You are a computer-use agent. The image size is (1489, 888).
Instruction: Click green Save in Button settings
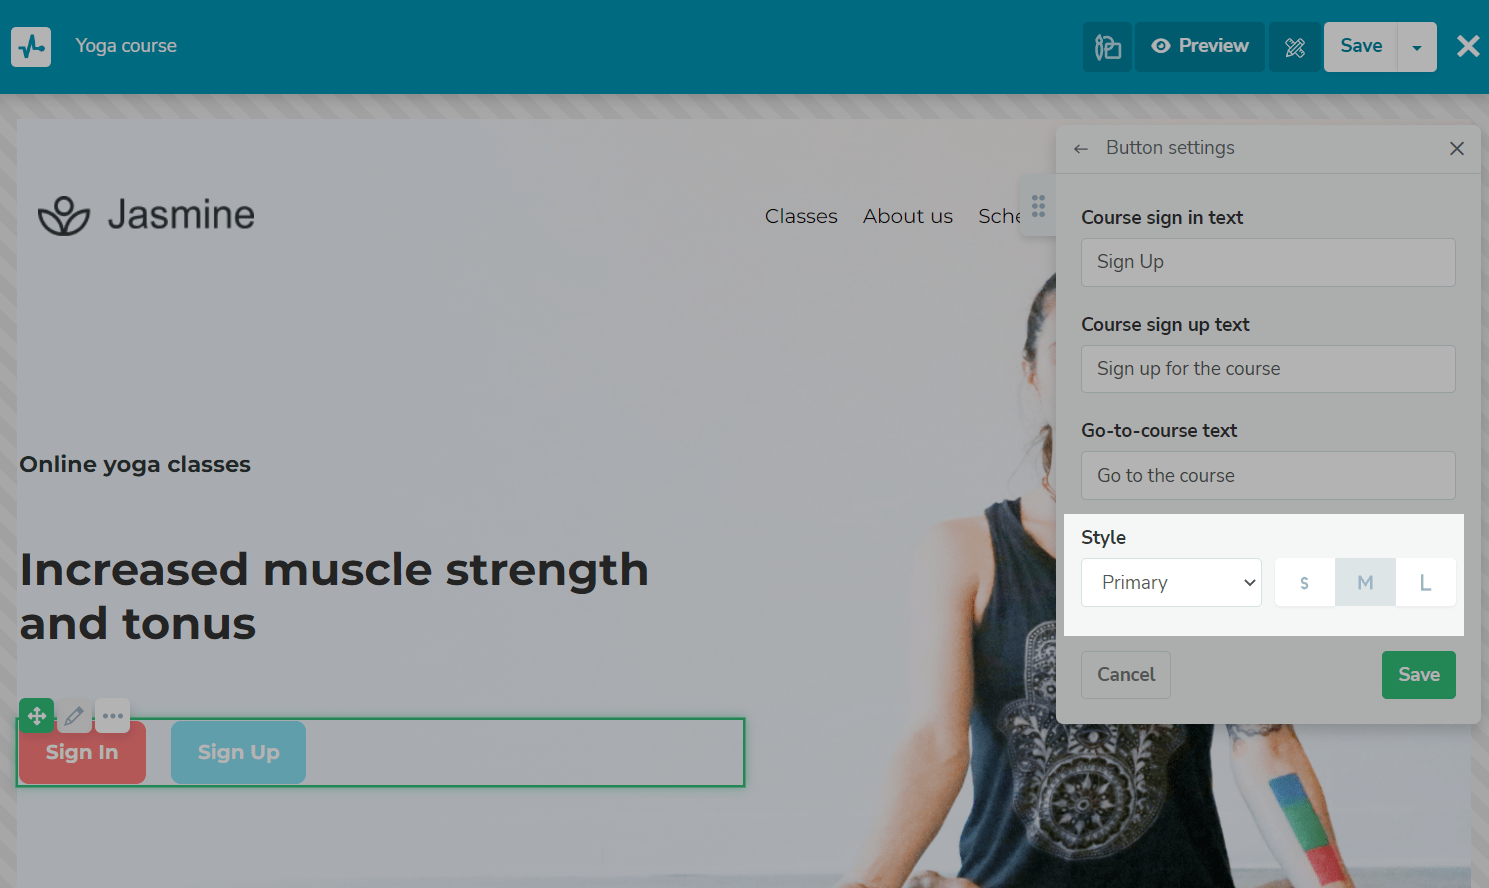1418,675
